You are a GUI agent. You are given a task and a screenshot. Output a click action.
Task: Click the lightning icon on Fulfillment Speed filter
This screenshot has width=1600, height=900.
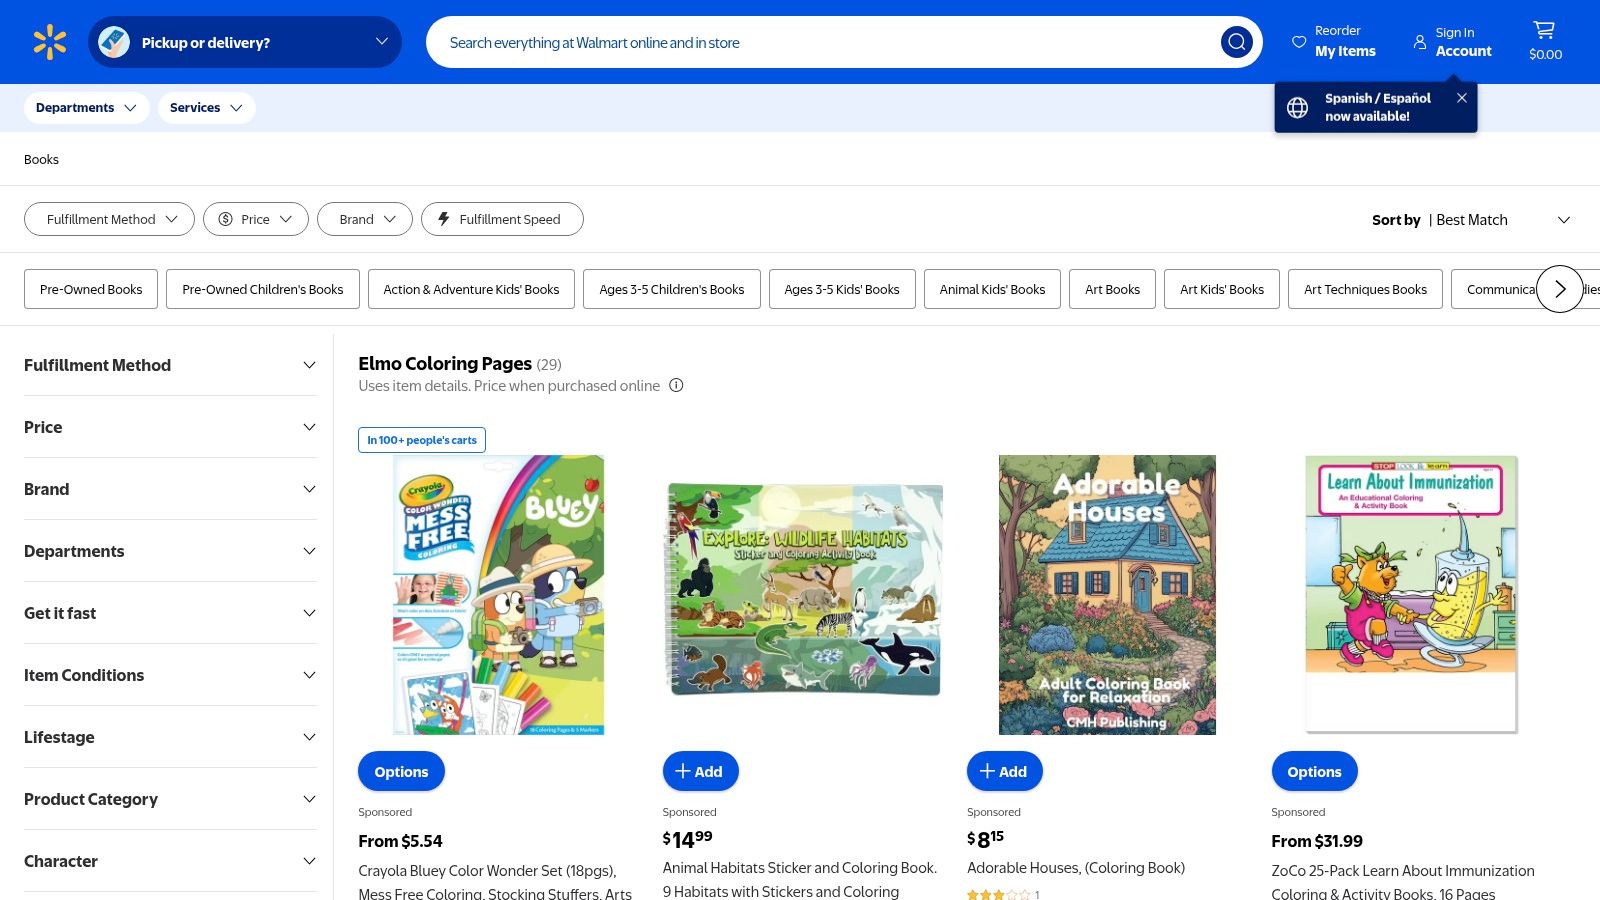(x=443, y=219)
